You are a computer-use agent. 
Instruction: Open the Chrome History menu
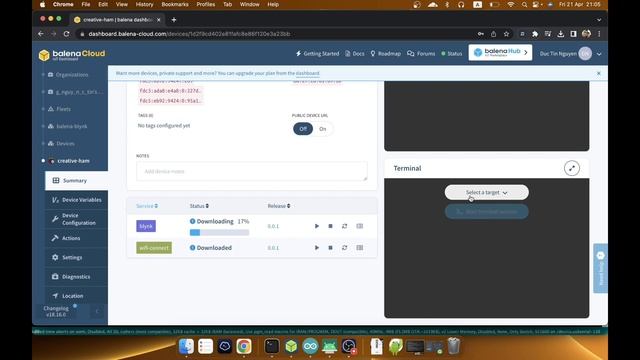point(144,4)
